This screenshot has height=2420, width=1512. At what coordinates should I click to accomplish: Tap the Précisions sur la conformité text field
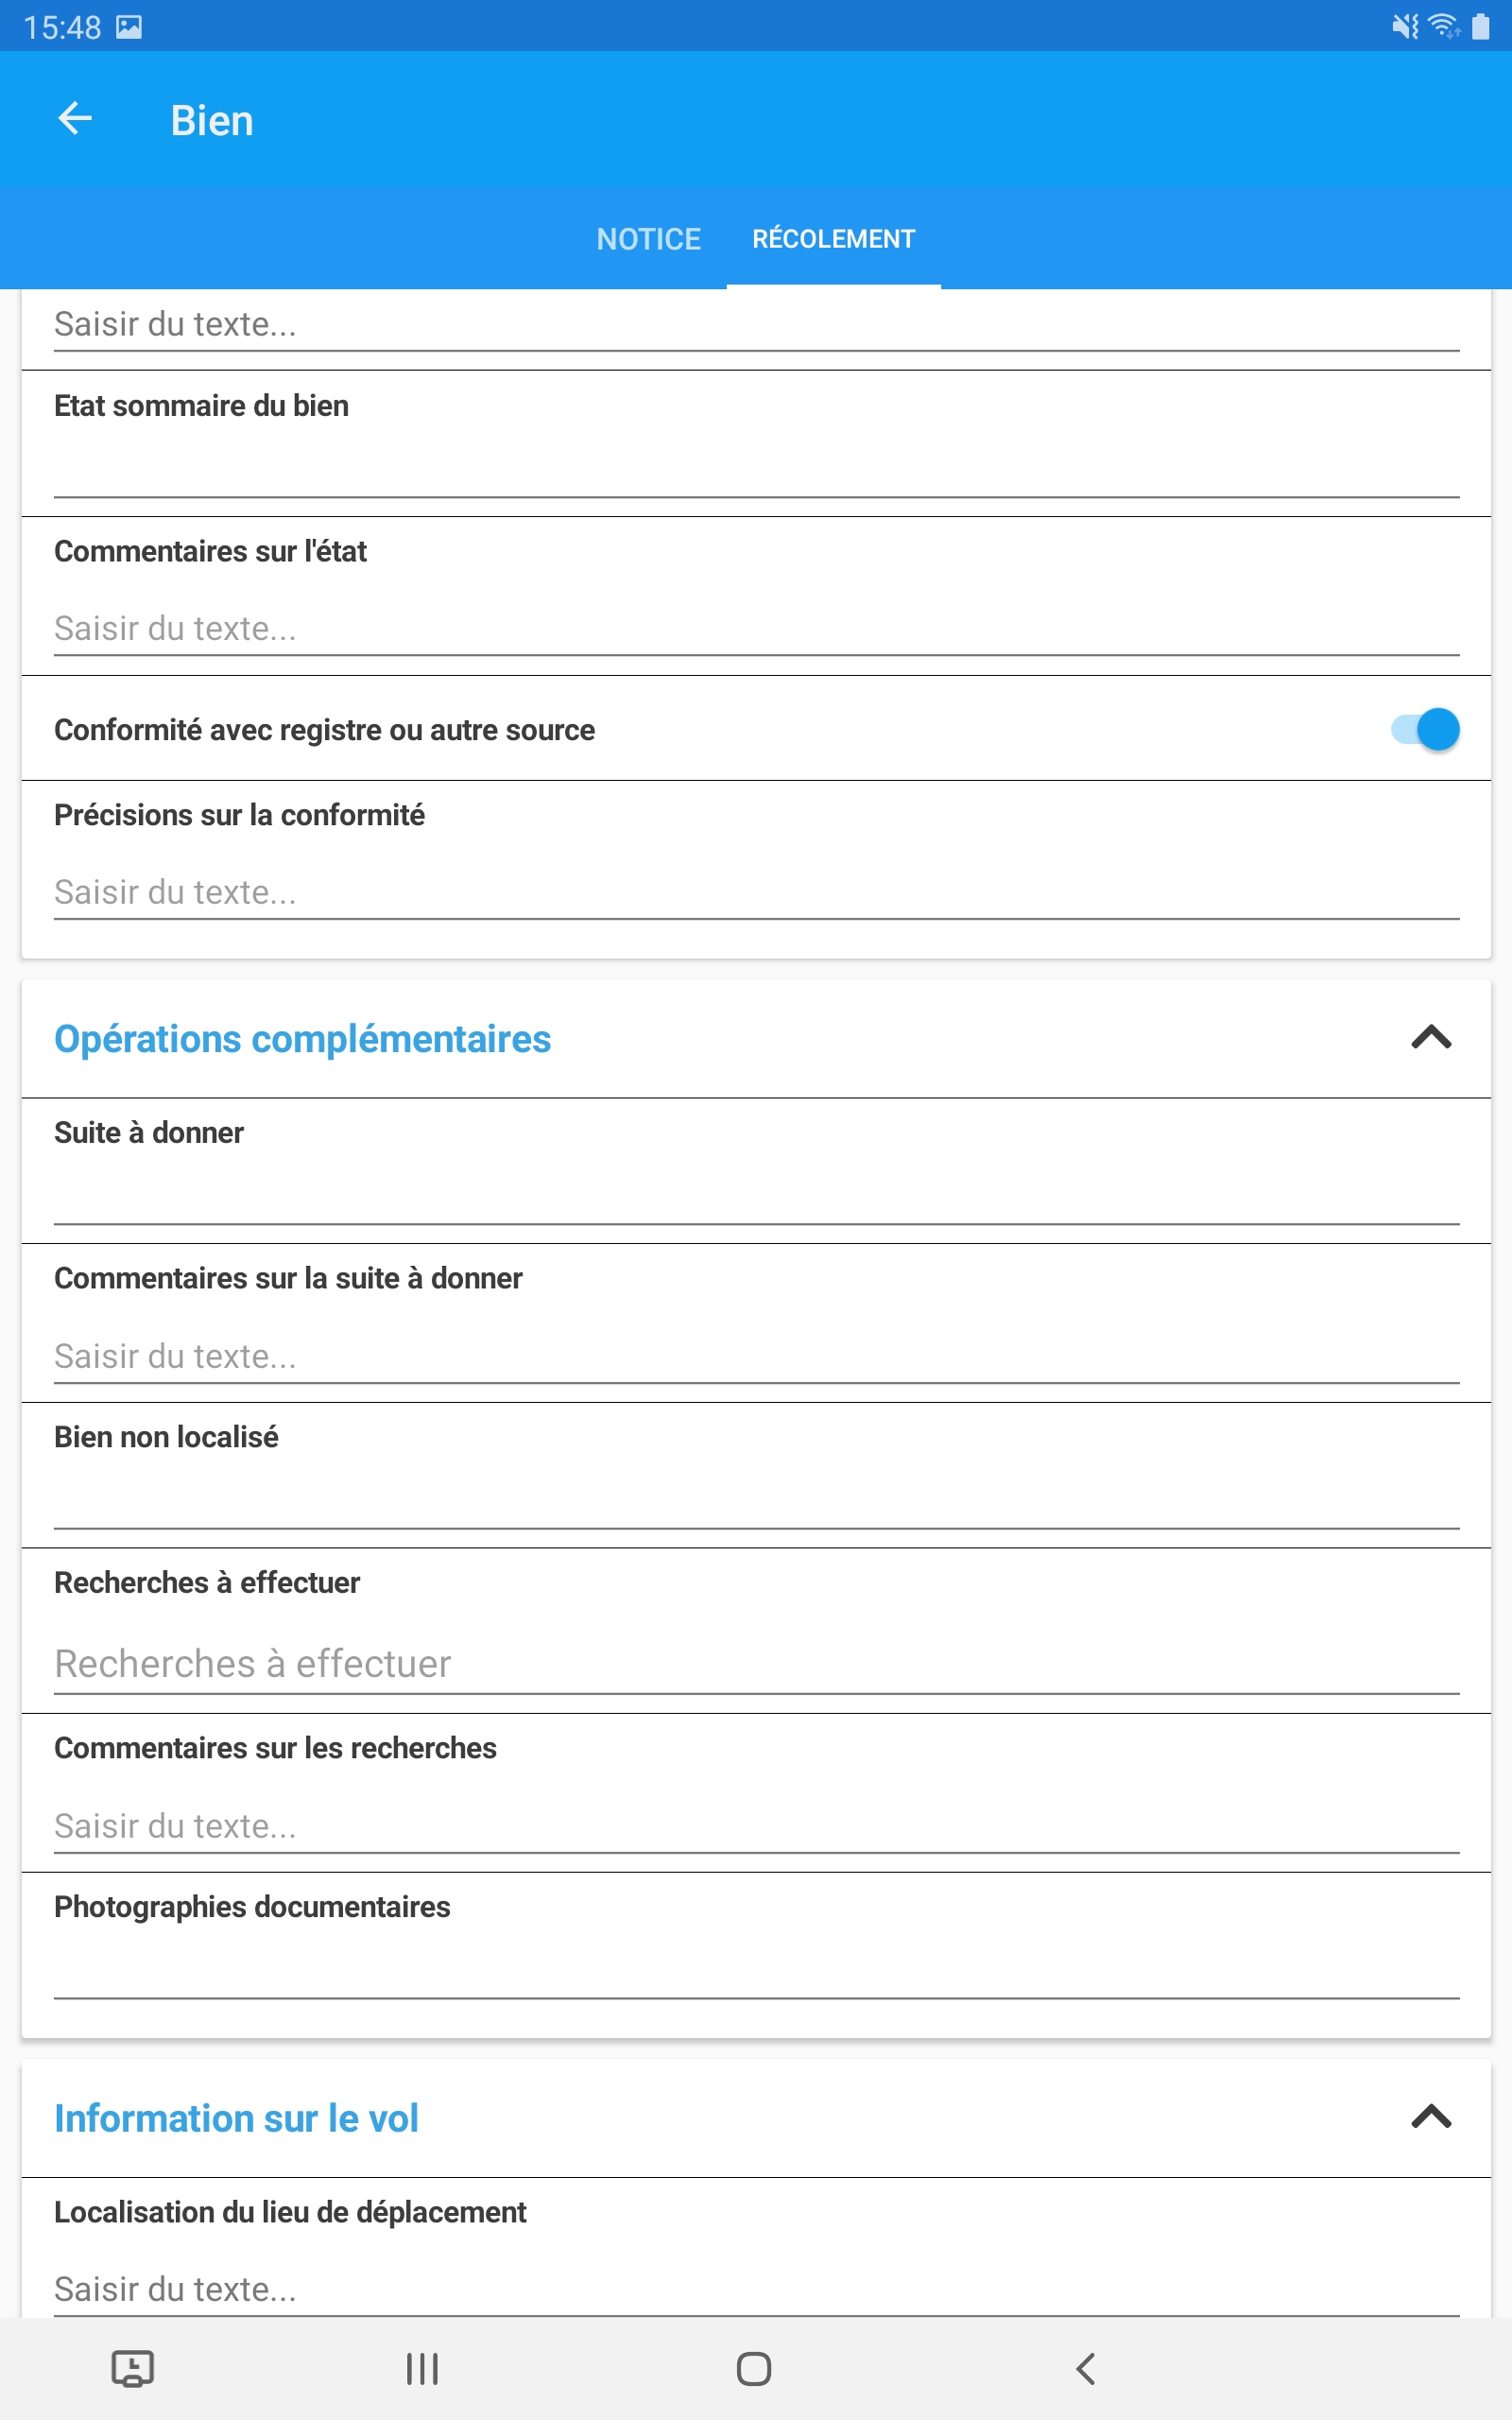tap(756, 891)
